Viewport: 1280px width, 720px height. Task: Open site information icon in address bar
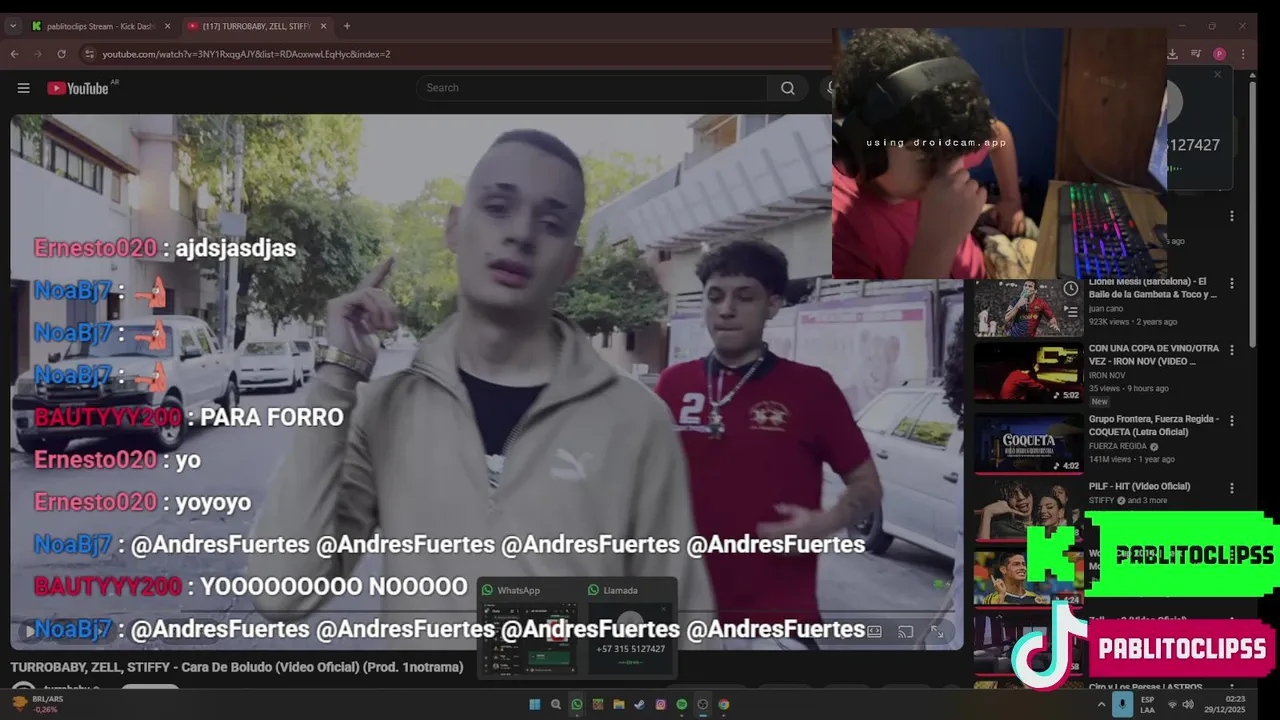tap(89, 54)
